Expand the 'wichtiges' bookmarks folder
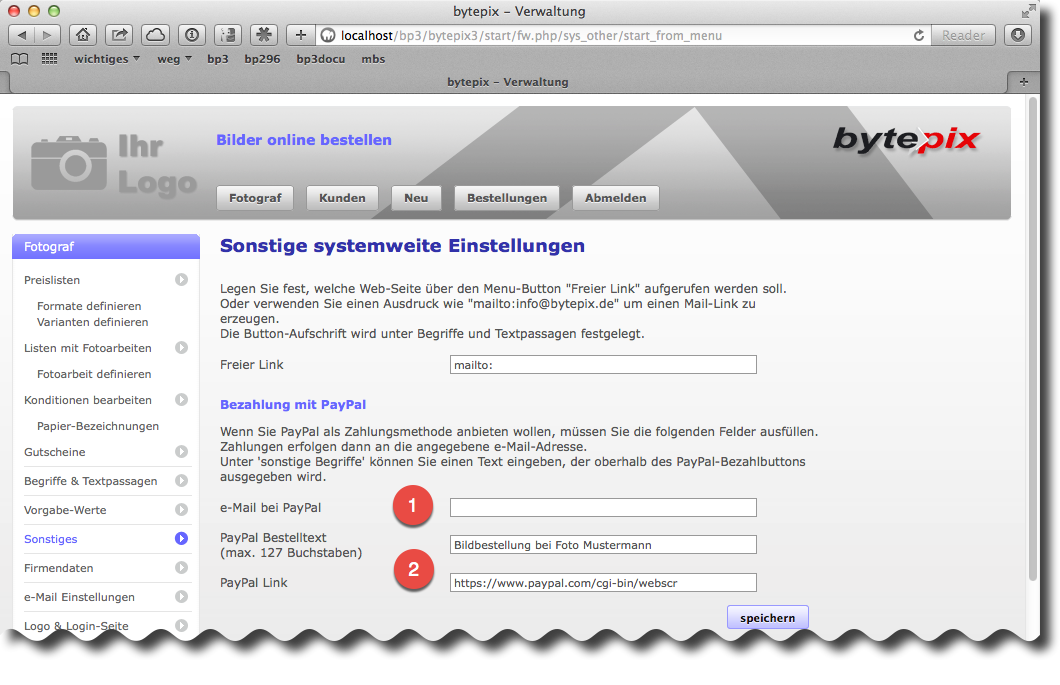1060x685 pixels. pyautogui.click(x=107, y=59)
